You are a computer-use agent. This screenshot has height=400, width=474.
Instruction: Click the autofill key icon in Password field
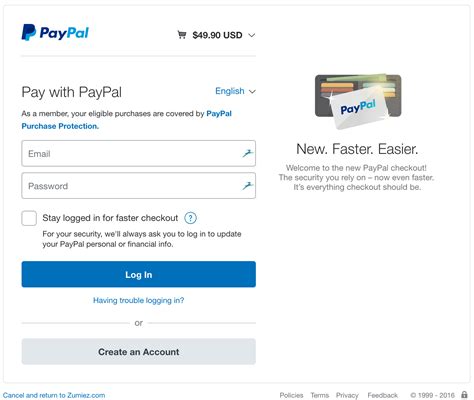tap(247, 186)
